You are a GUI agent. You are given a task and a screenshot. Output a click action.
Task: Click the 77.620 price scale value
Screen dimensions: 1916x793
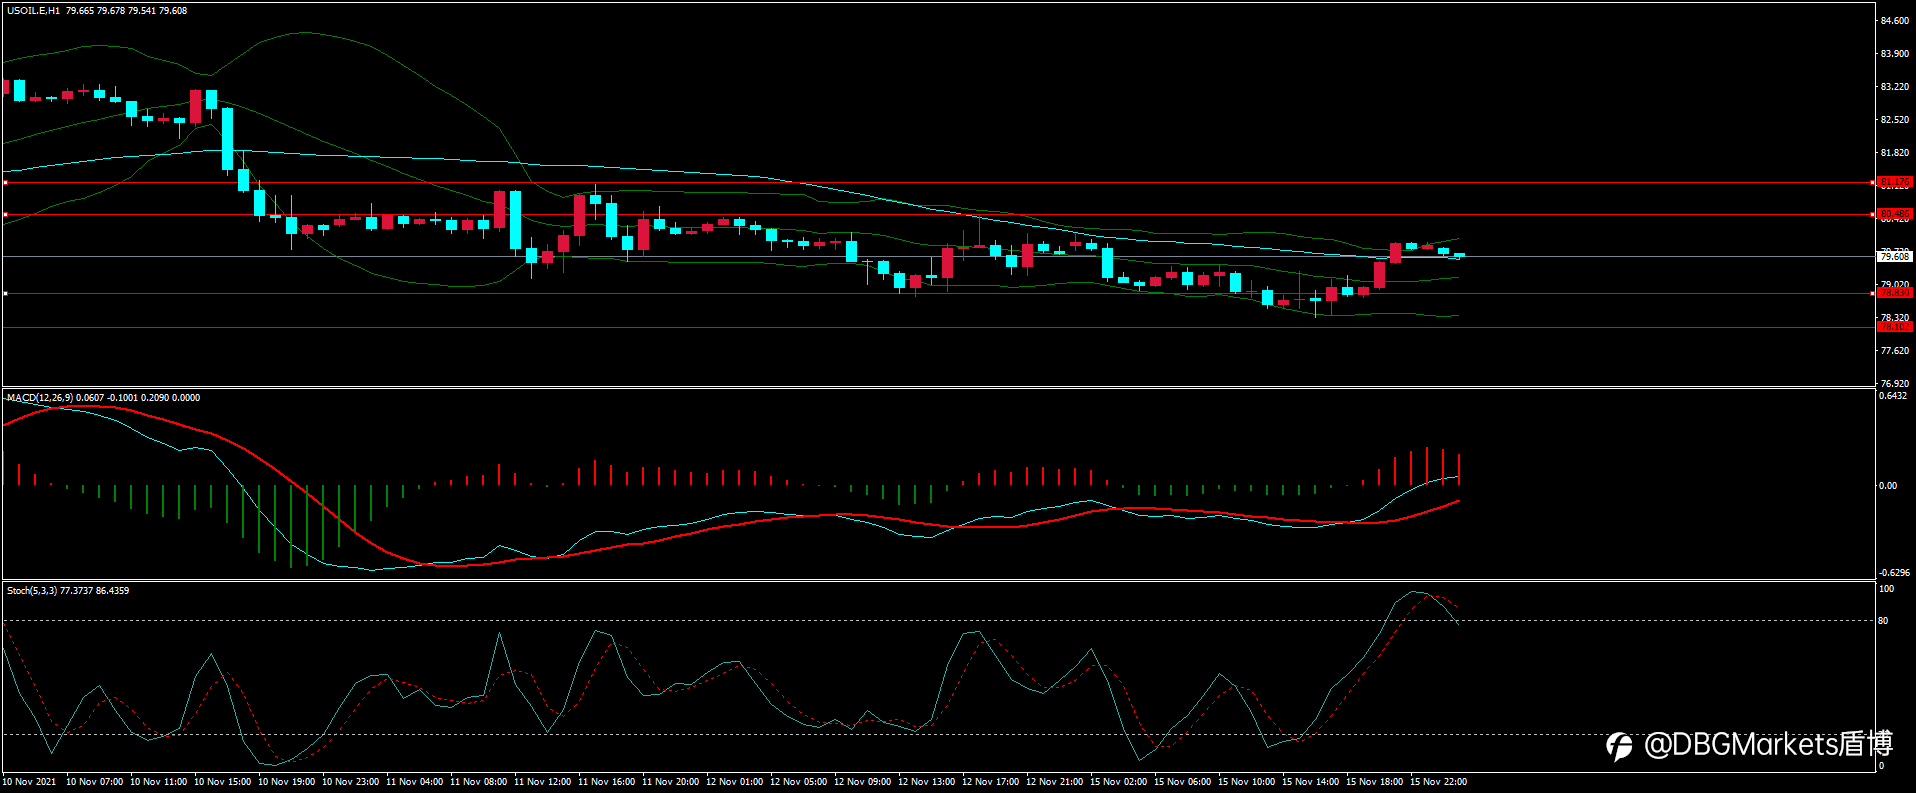click(x=1895, y=351)
